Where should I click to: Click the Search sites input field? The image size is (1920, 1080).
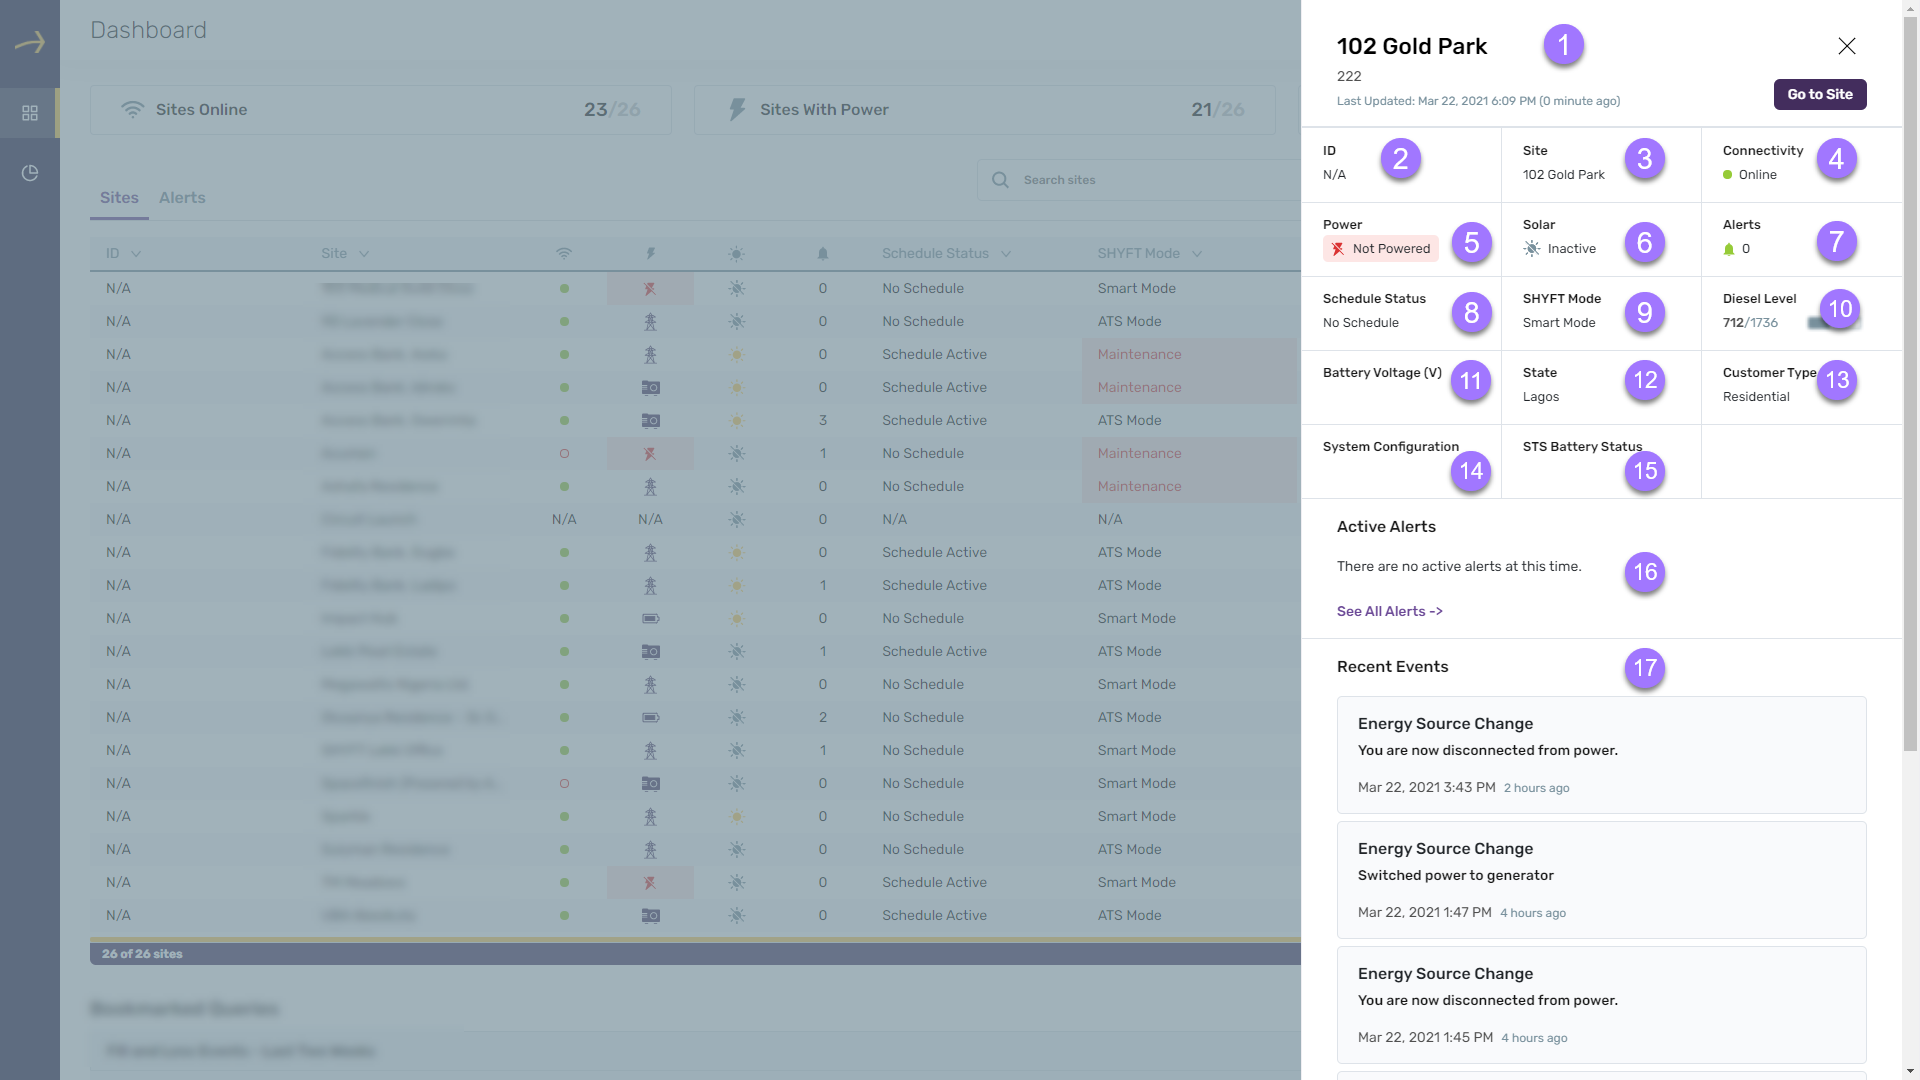pos(1140,180)
